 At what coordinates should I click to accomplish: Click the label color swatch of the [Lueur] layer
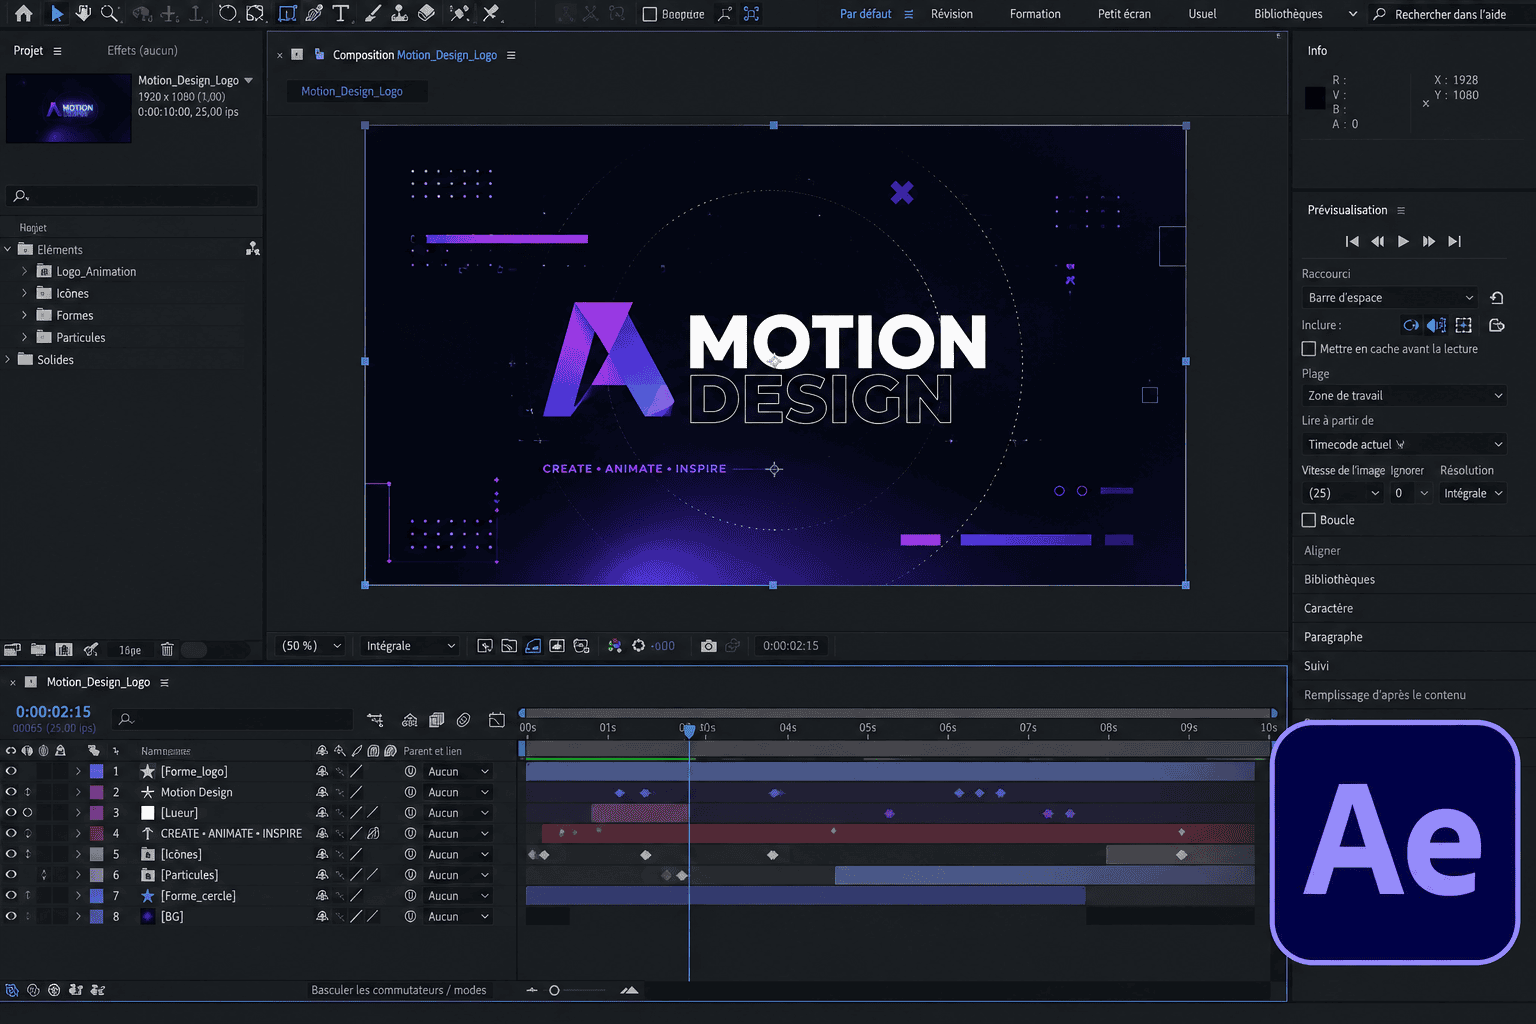pyautogui.click(x=97, y=813)
